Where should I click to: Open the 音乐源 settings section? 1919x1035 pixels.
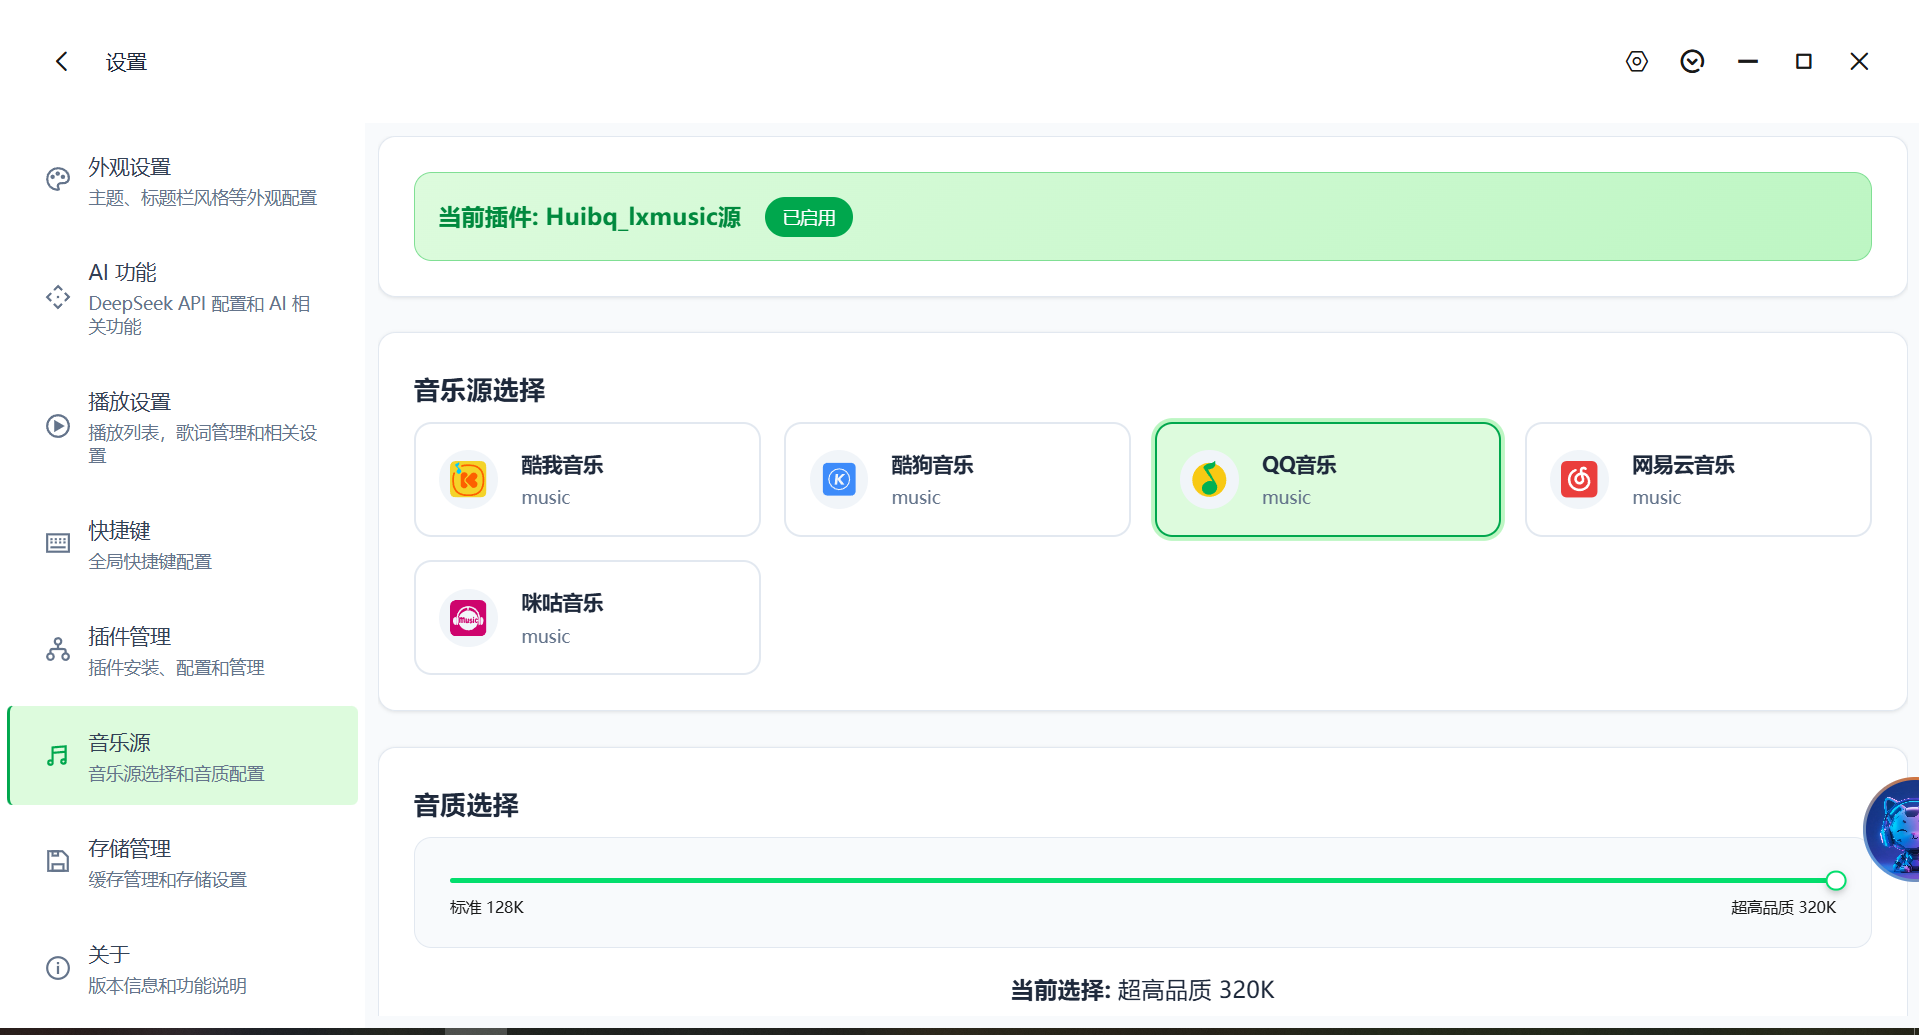pos(183,756)
